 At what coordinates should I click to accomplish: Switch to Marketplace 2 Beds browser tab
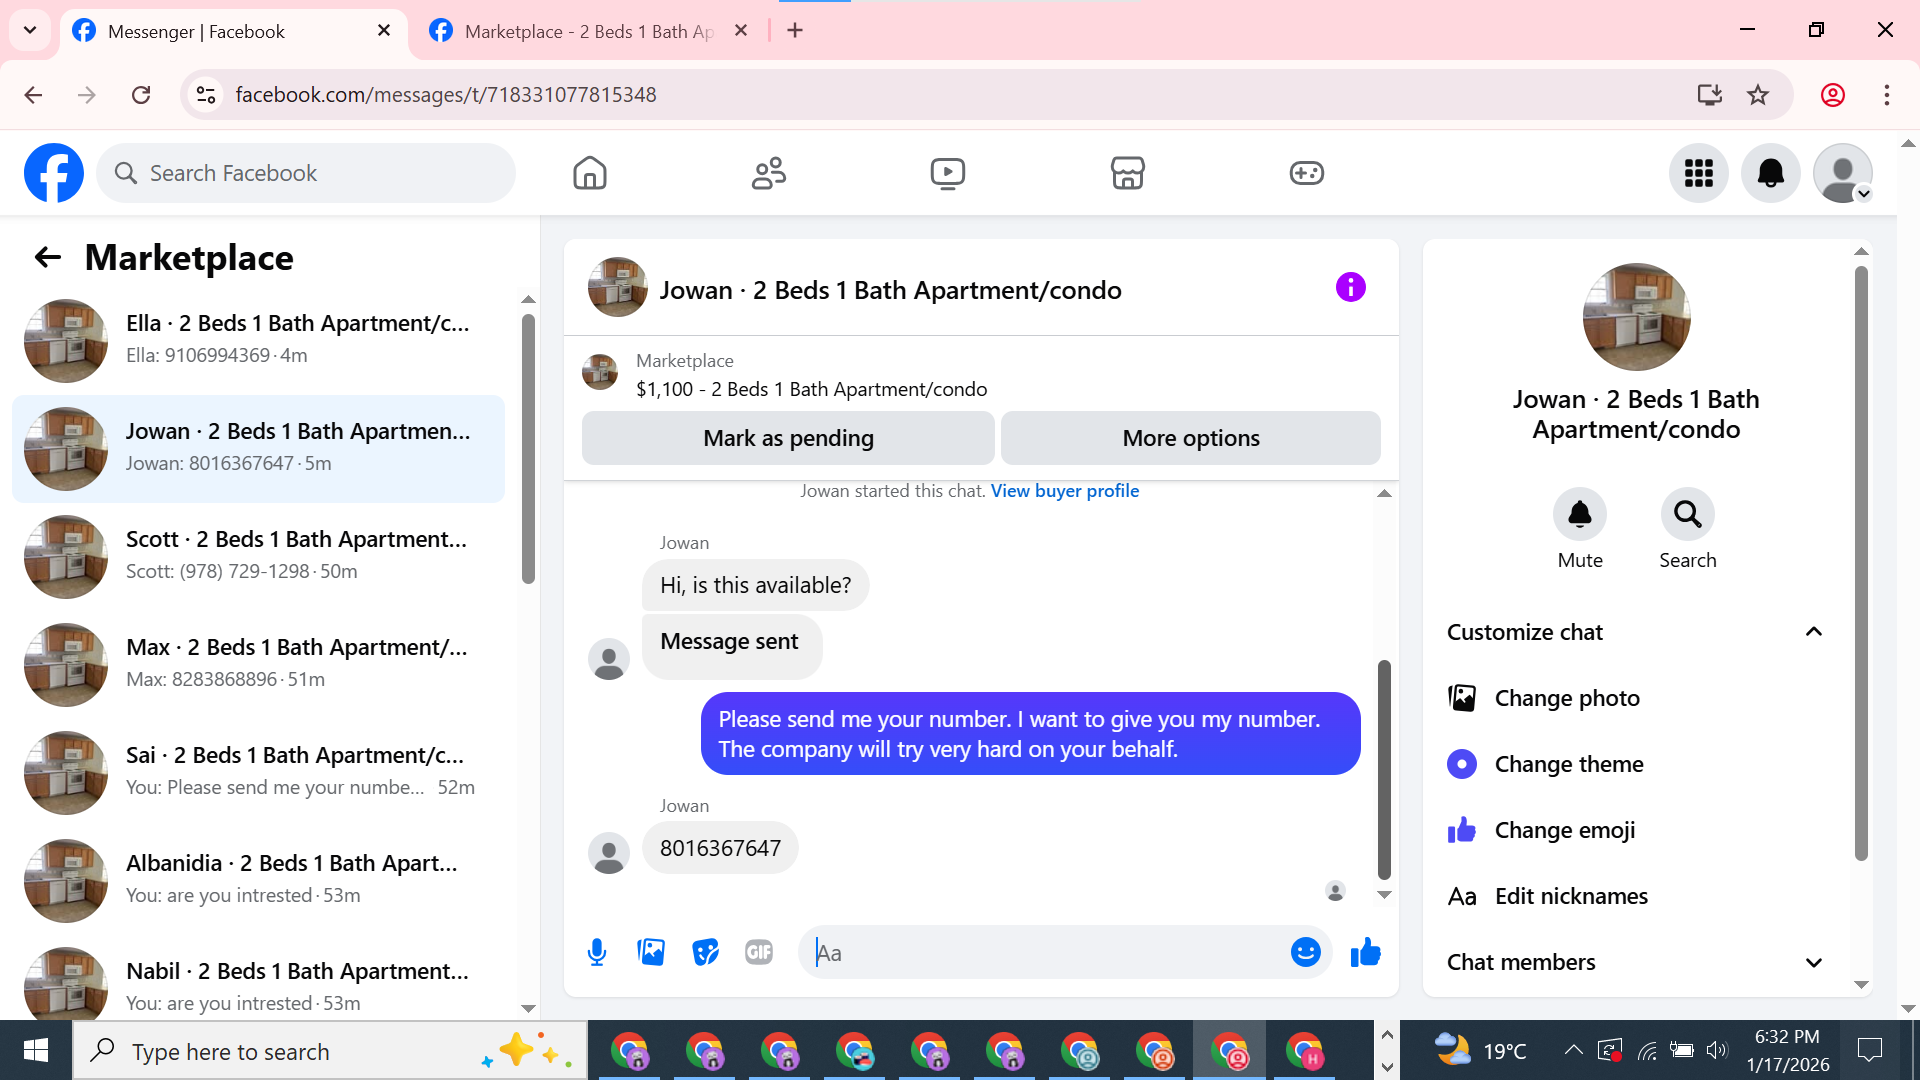click(588, 31)
